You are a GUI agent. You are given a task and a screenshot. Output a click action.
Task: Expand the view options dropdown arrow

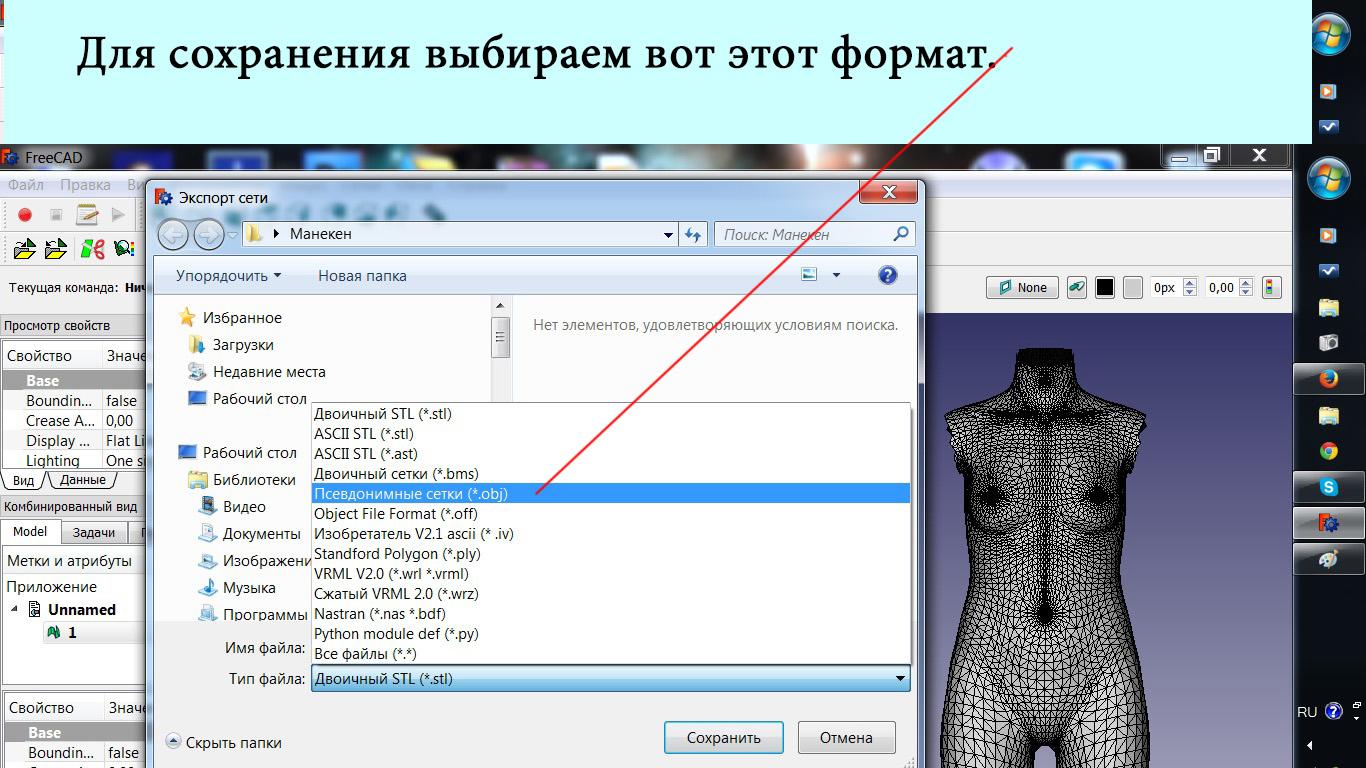pyautogui.click(x=836, y=275)
